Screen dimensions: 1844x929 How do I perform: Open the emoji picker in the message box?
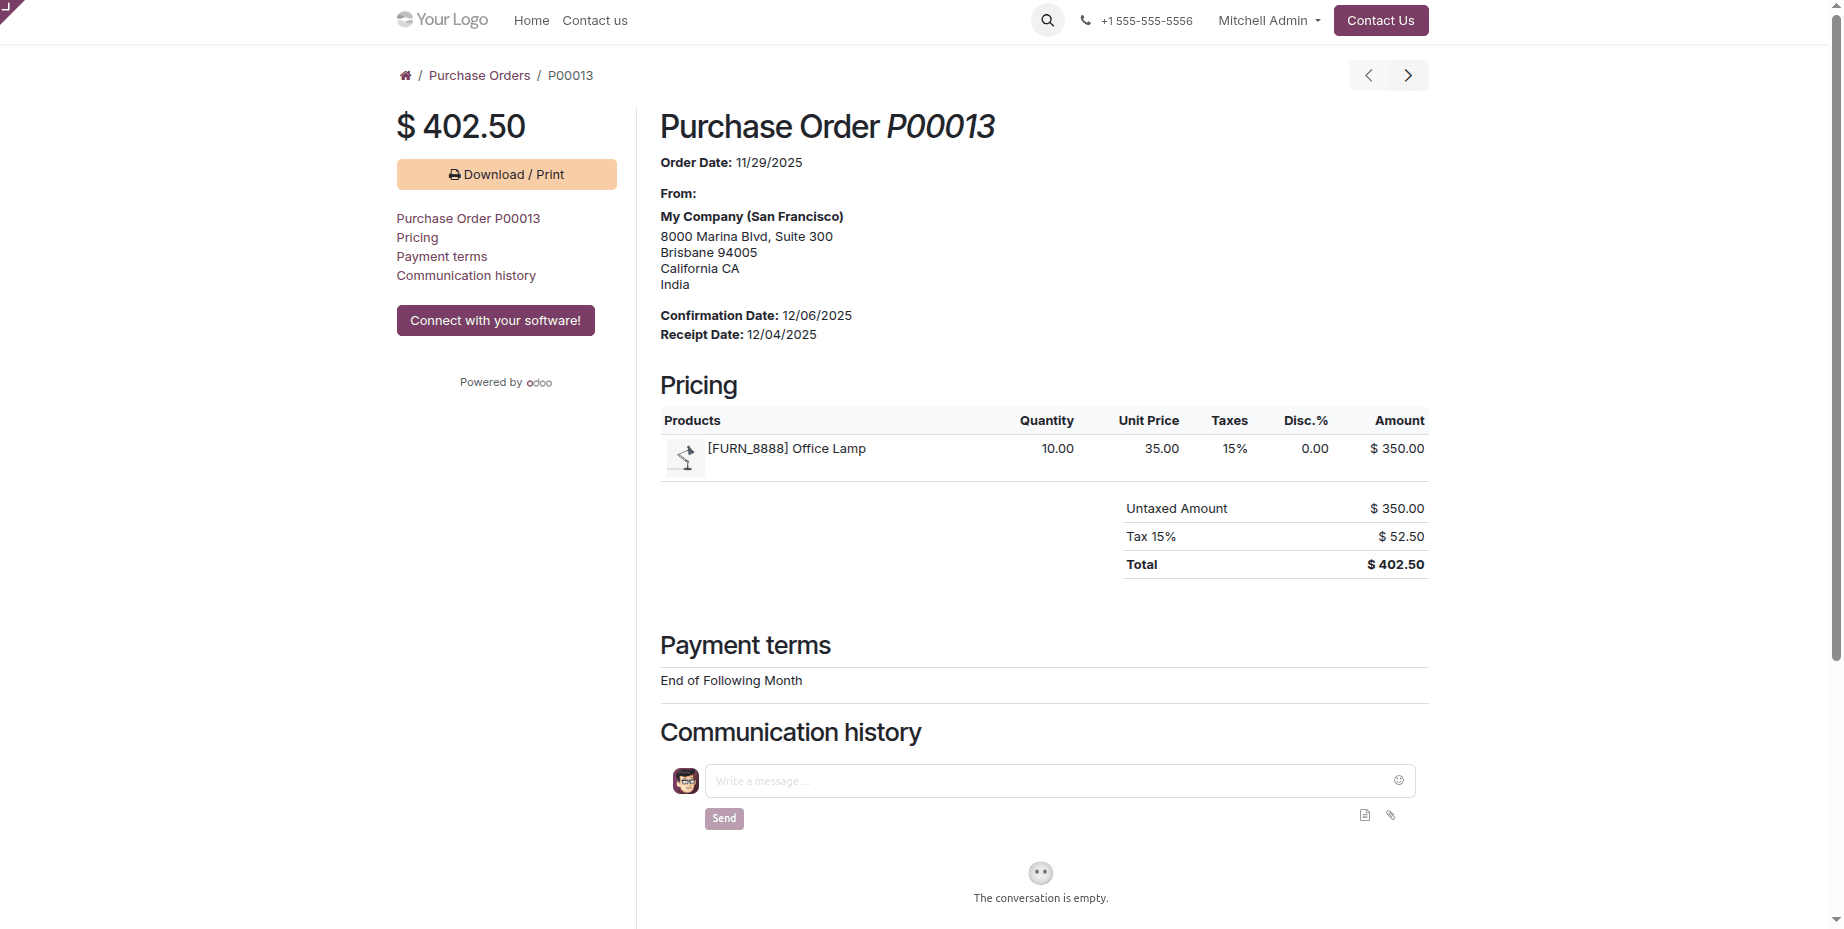[x=1398, y=780]
